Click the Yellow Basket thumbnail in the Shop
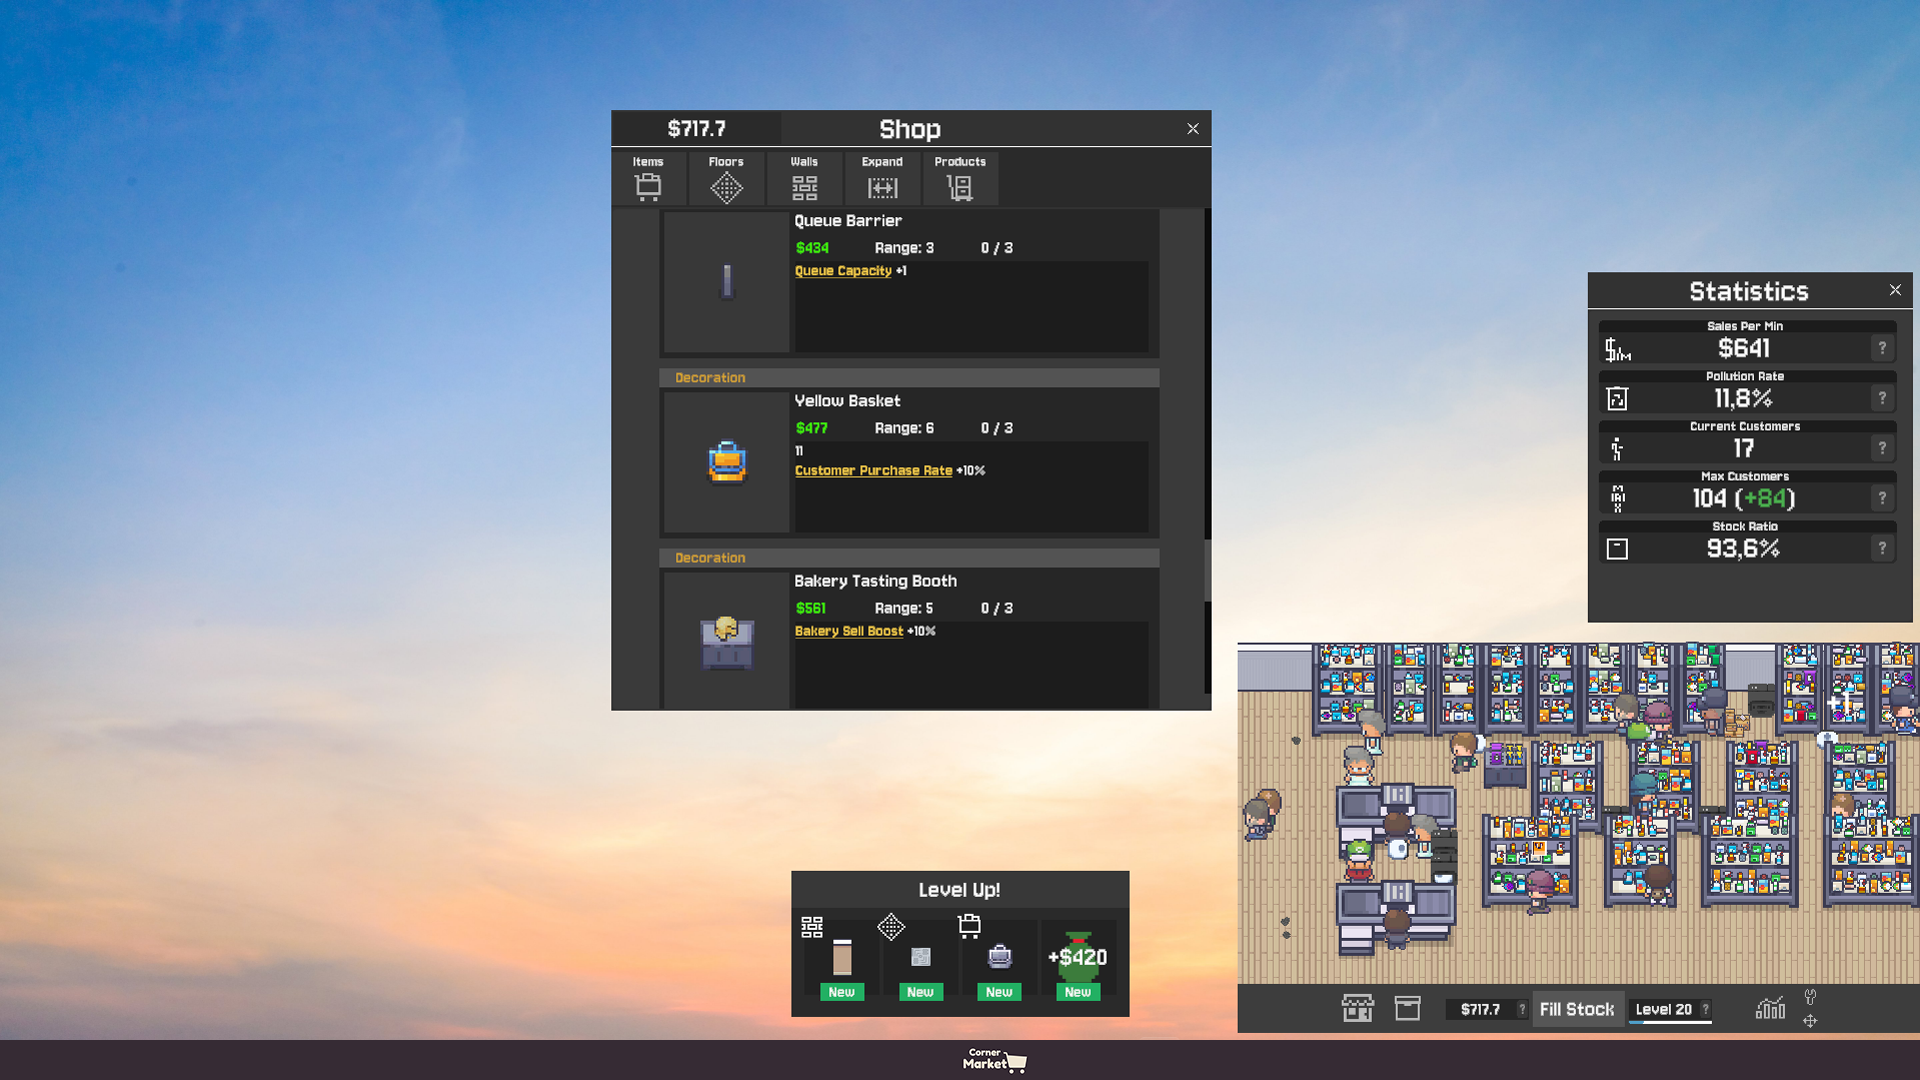The image size is (1920, 1080). point(726,462)
